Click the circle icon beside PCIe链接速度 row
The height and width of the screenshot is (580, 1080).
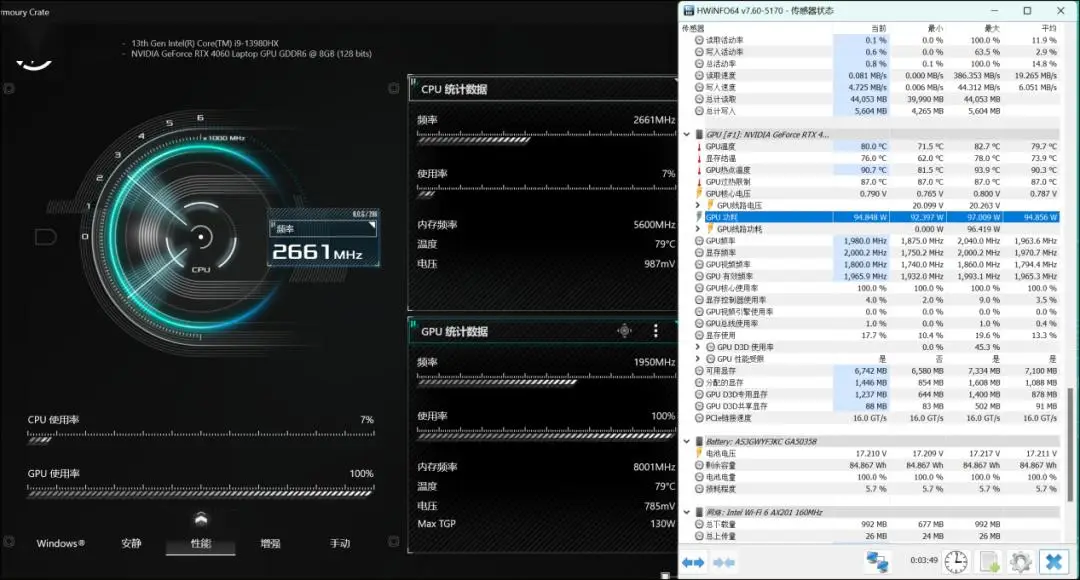click(699, 418)
